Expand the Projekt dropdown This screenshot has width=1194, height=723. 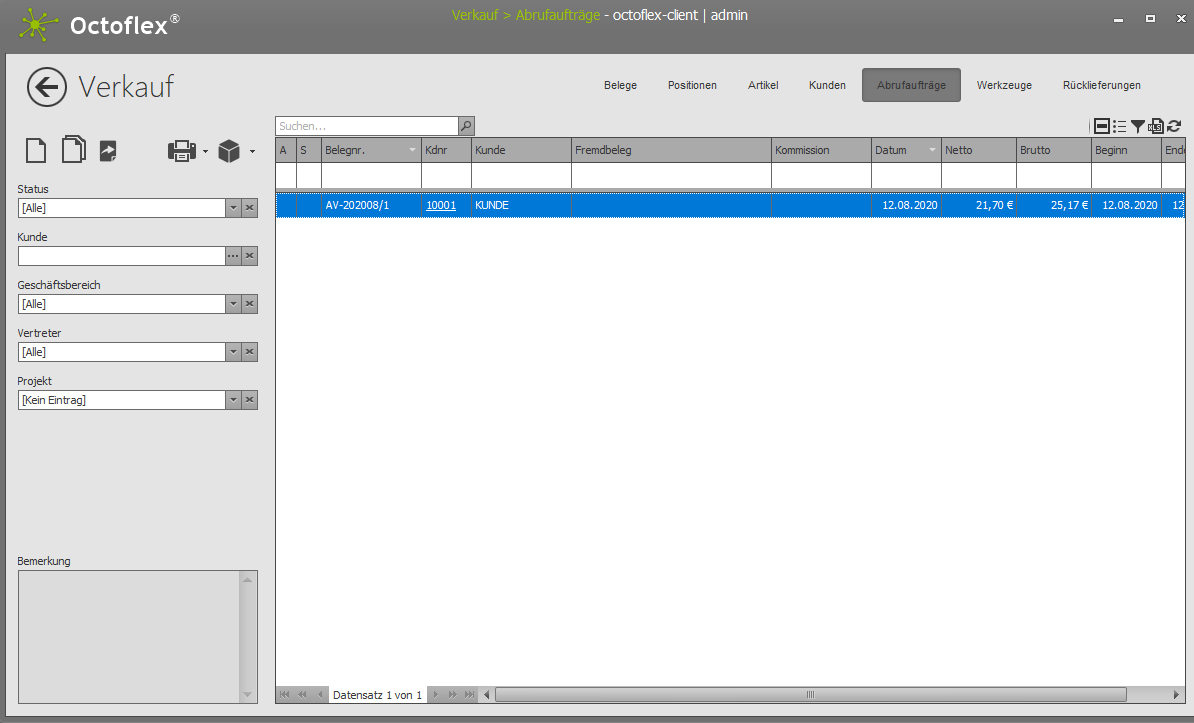[x=233, y=400]
